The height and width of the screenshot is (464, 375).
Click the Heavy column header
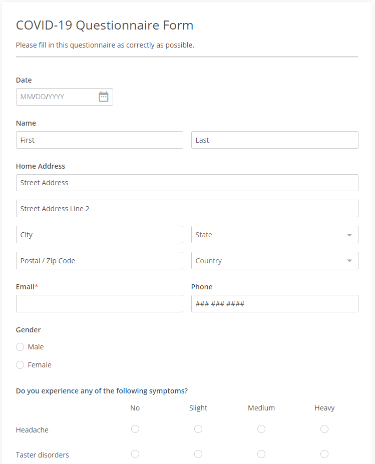pyautogui.click(x=324, y=408)
